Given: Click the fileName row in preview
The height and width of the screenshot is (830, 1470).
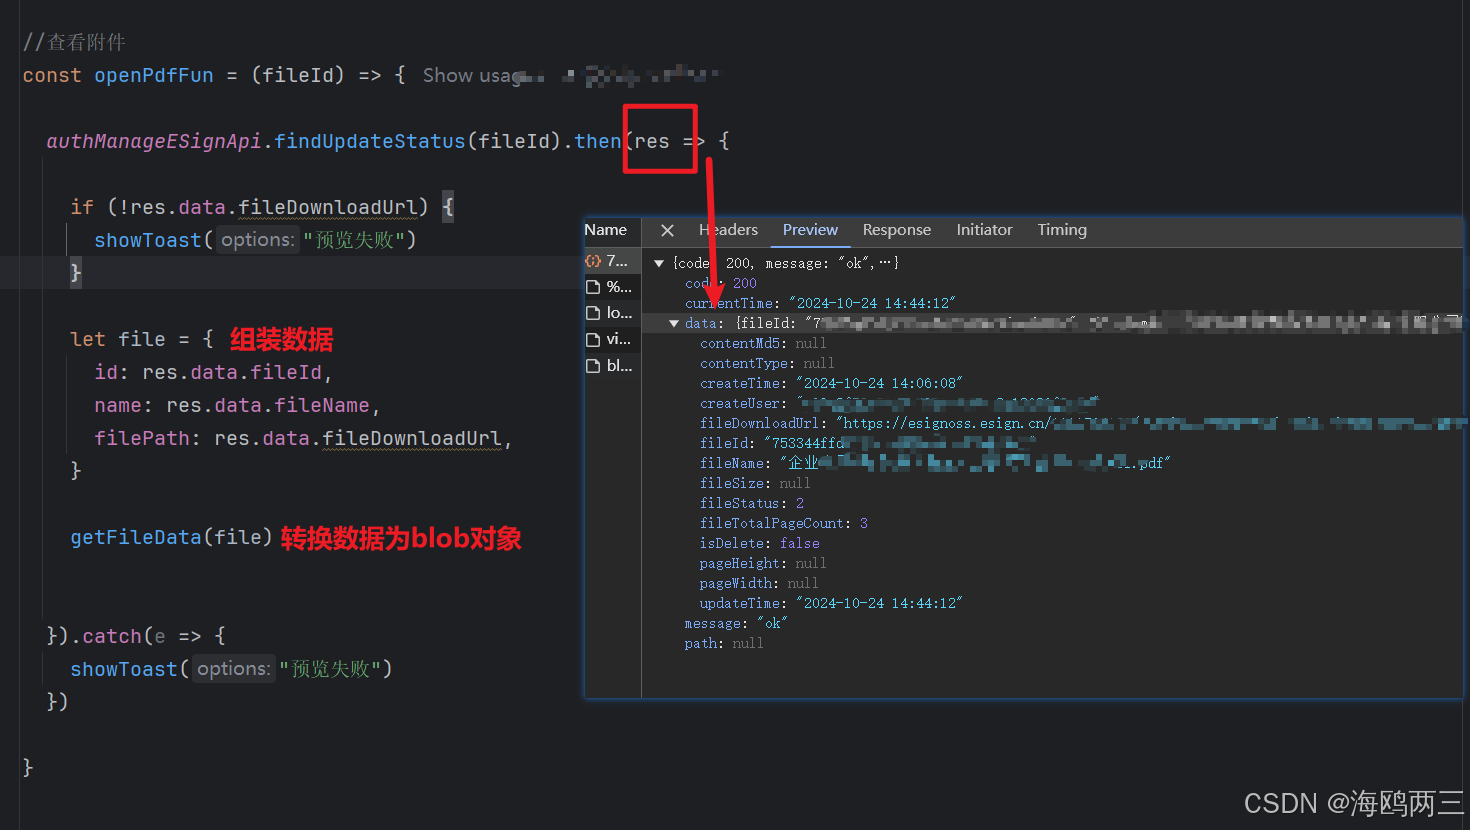Looking at the screenshot, I should [935, 463].
